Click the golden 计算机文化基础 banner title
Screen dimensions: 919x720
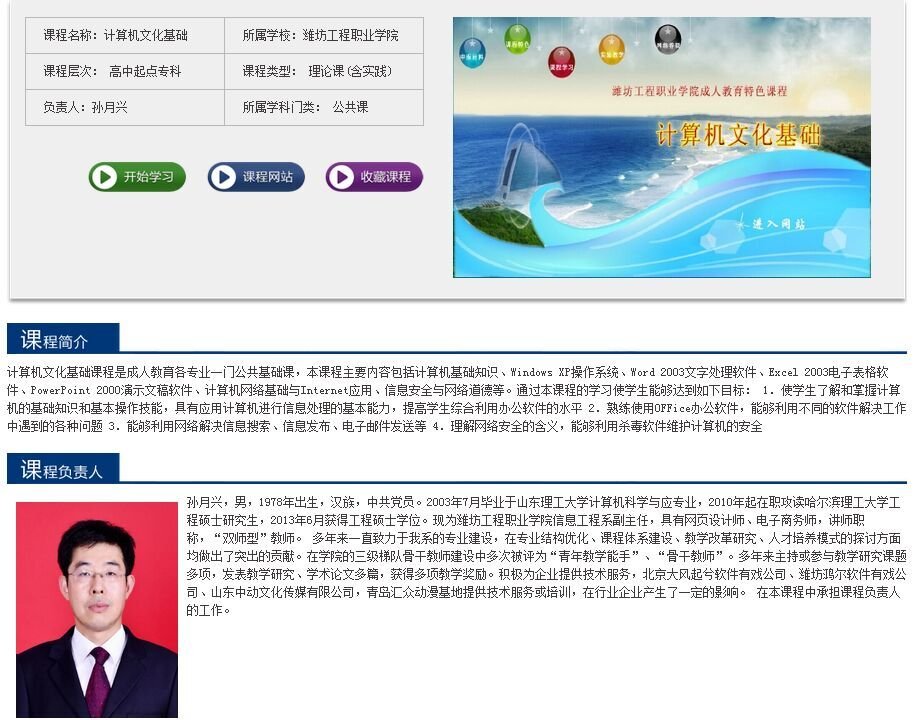738,135
